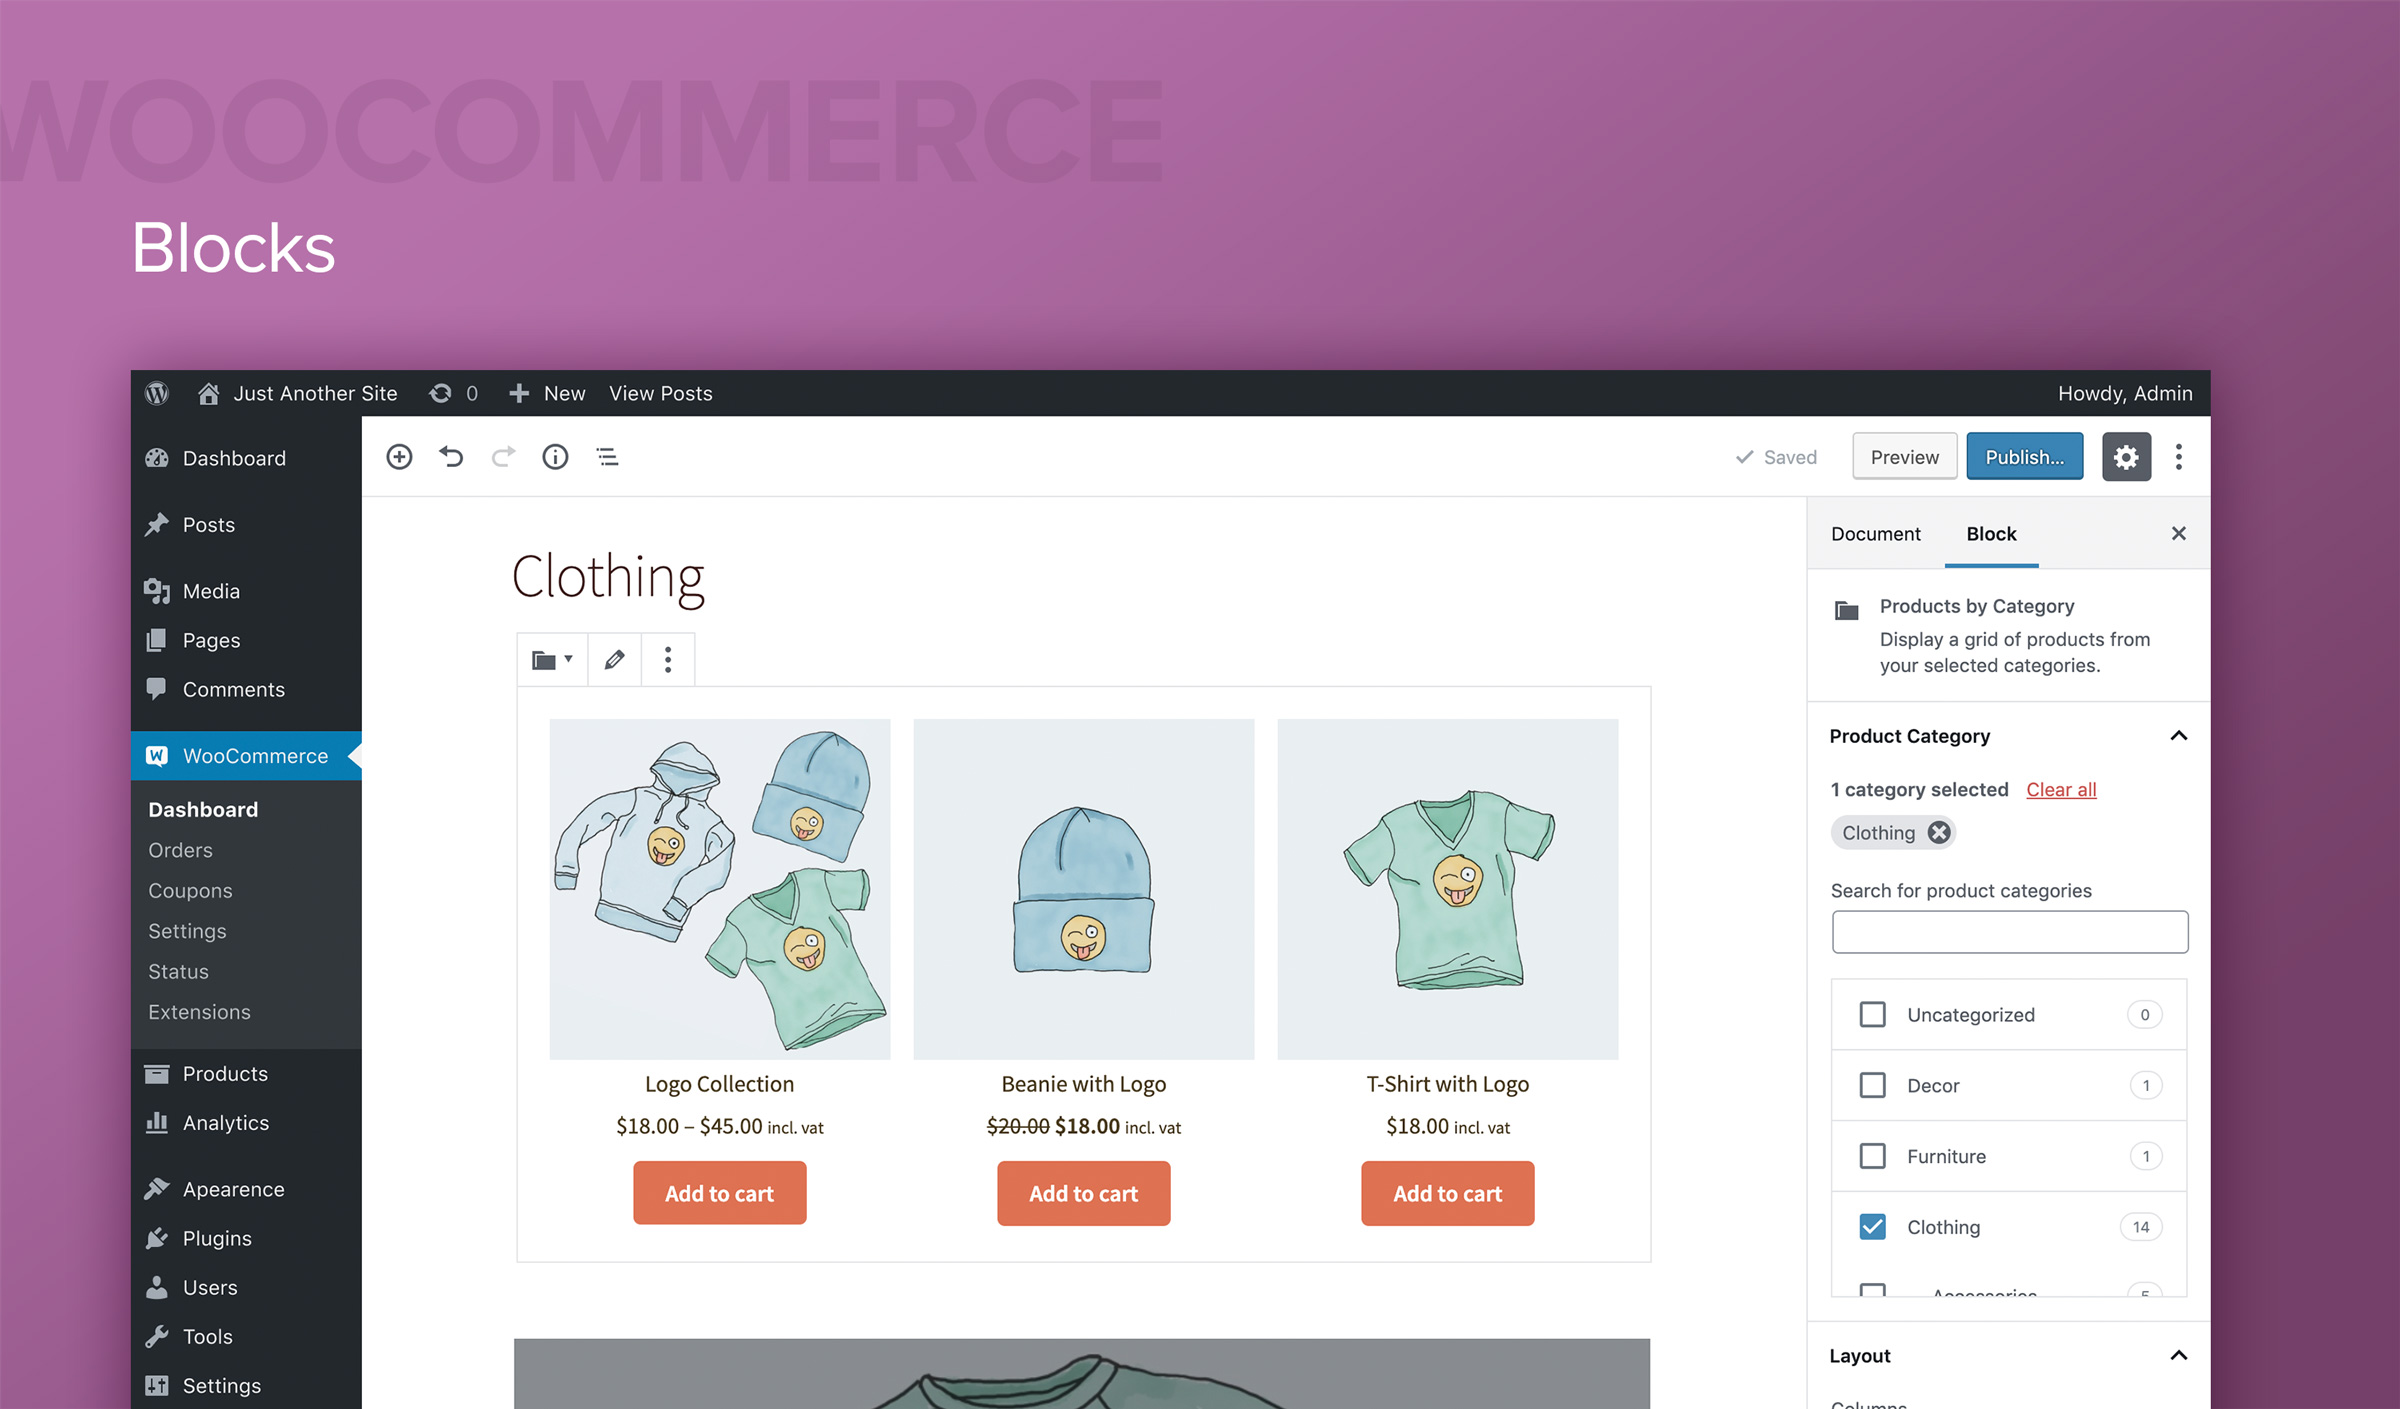The height and width of the screenshot is (1409, 2400).
Task: Click the product categories search input field
Action: point(2009,934)
